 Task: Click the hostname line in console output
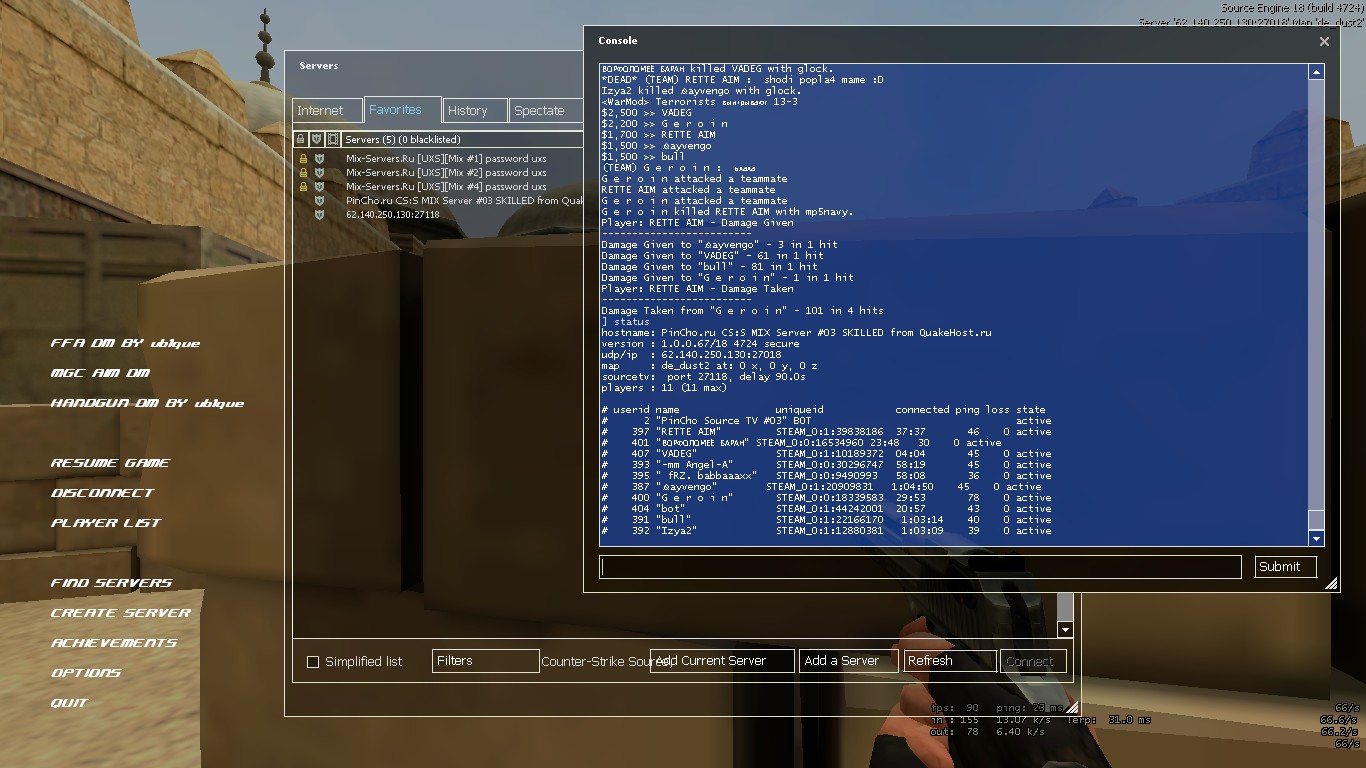[796, 332]
